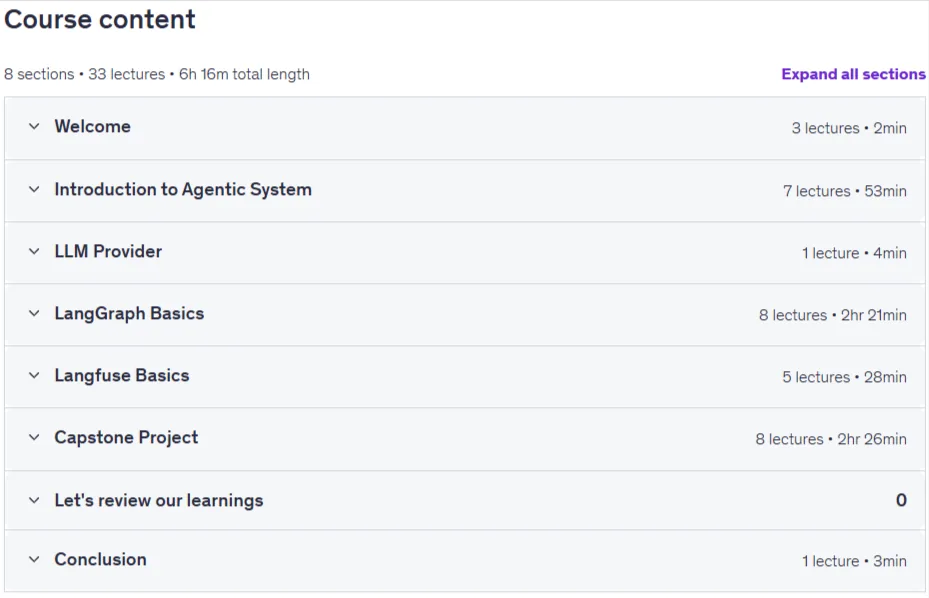929x598 pixels.
Task: Click the 7 lectures 53min summary
Action: (x=845, y=191)
